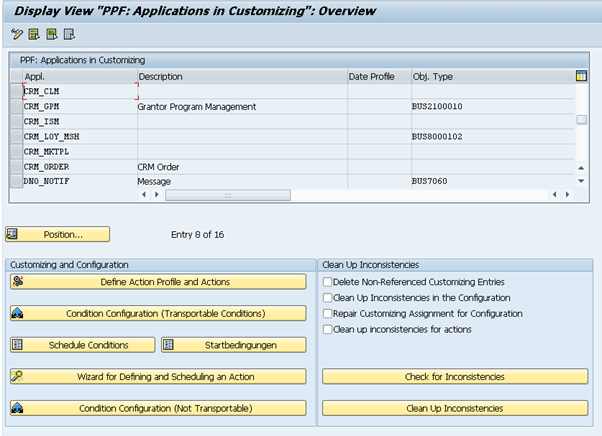Click the Select Block toolbar icon

point(50,35)
